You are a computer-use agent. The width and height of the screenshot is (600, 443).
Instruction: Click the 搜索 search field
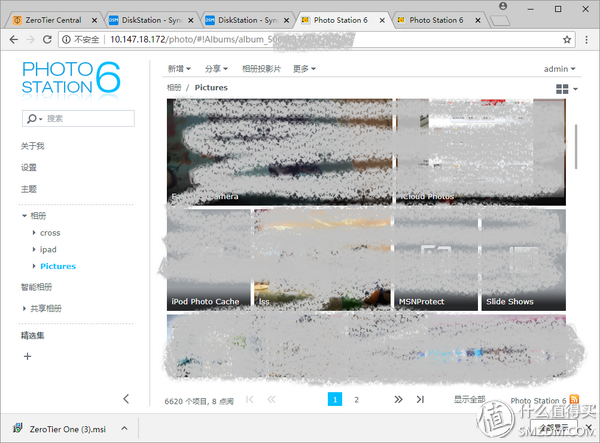(x=78, y=119)
